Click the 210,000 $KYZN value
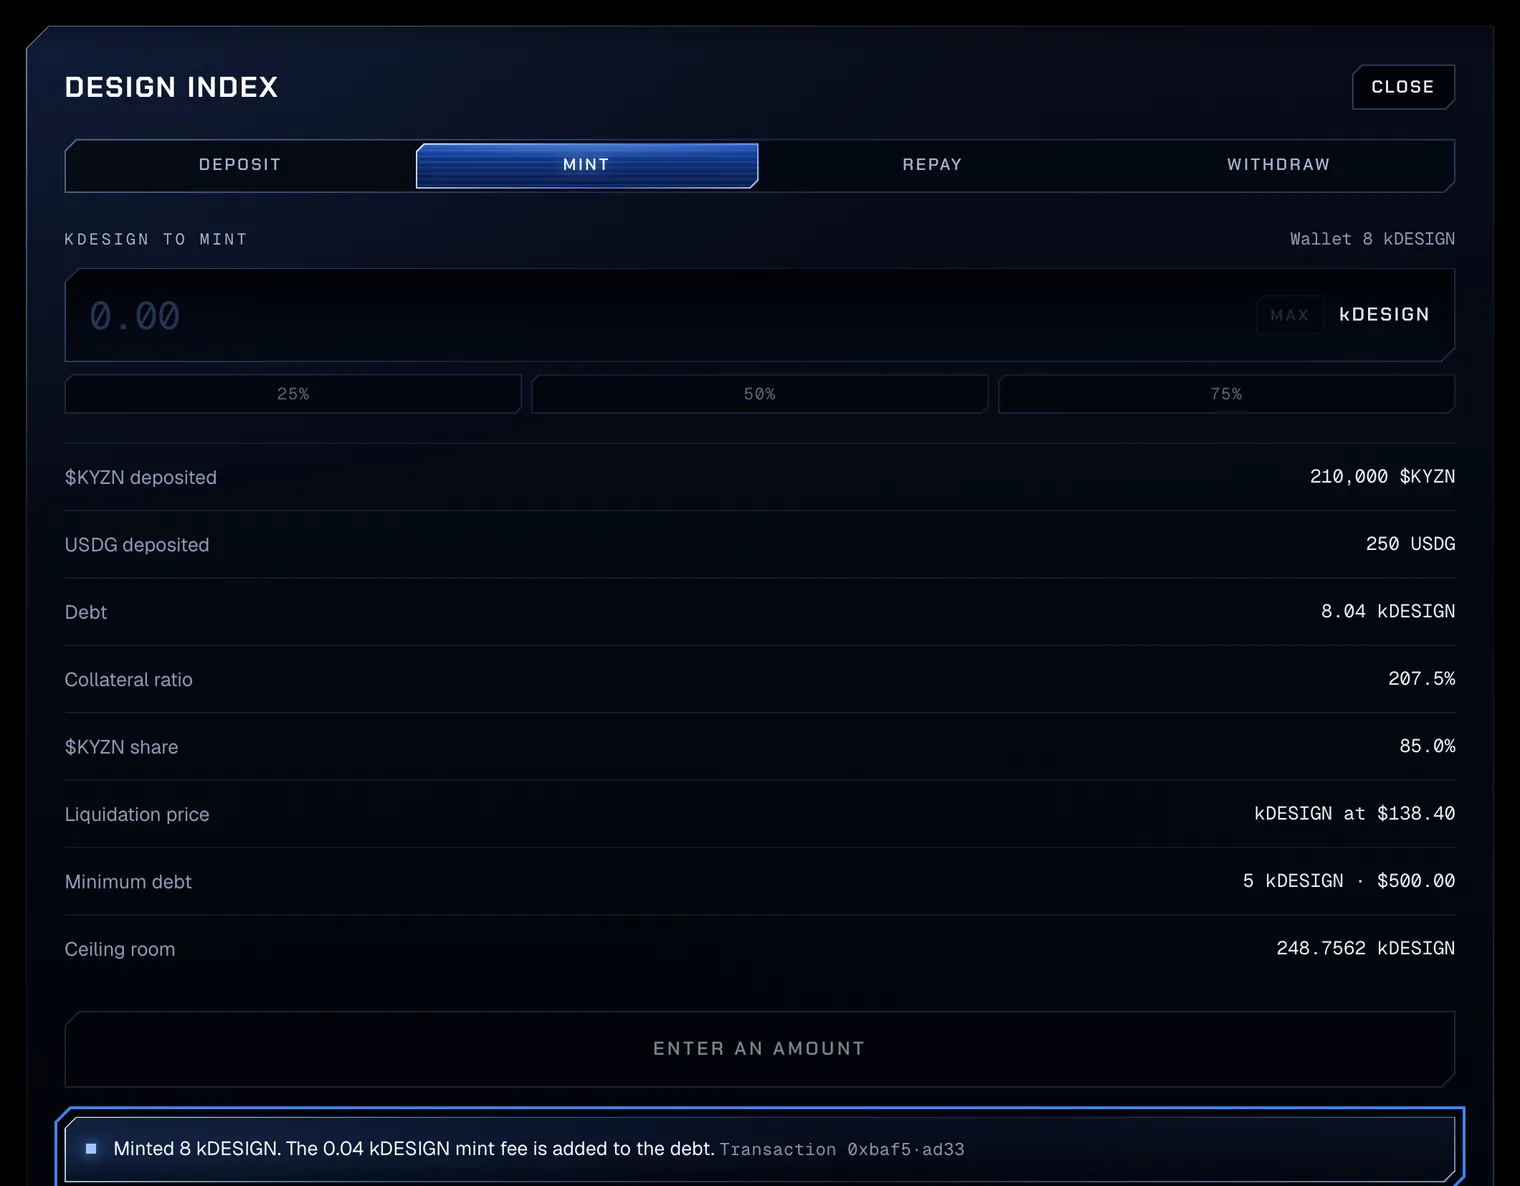1520x1186 pixels. pyautogui.click(x=1382, y=477)
